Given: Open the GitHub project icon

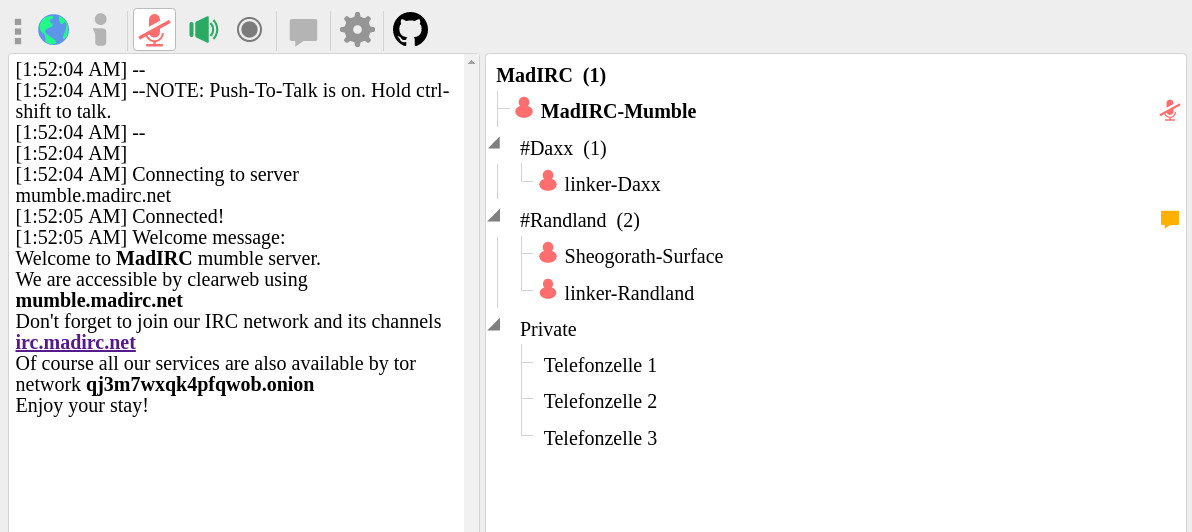Looking at the screenshot, I should (411, 30).
